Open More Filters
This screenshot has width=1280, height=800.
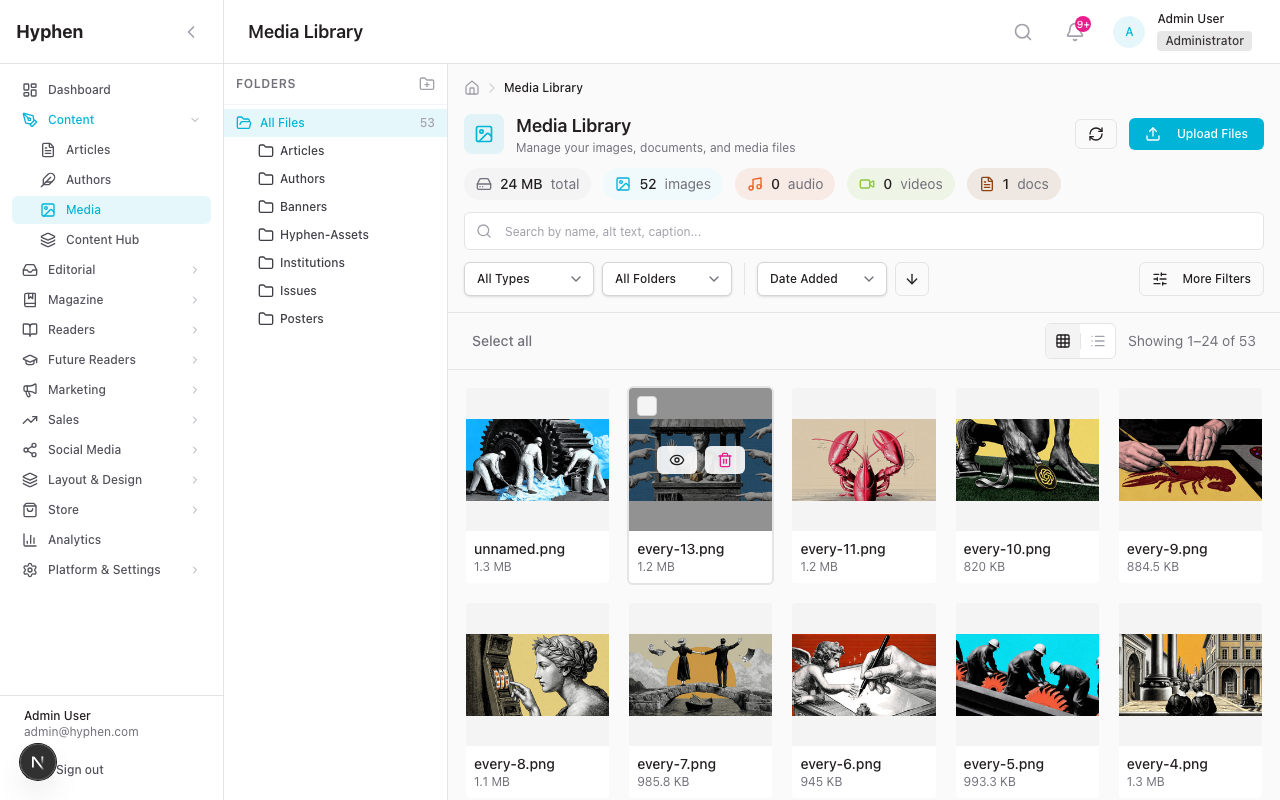(x=1201, y=279)
